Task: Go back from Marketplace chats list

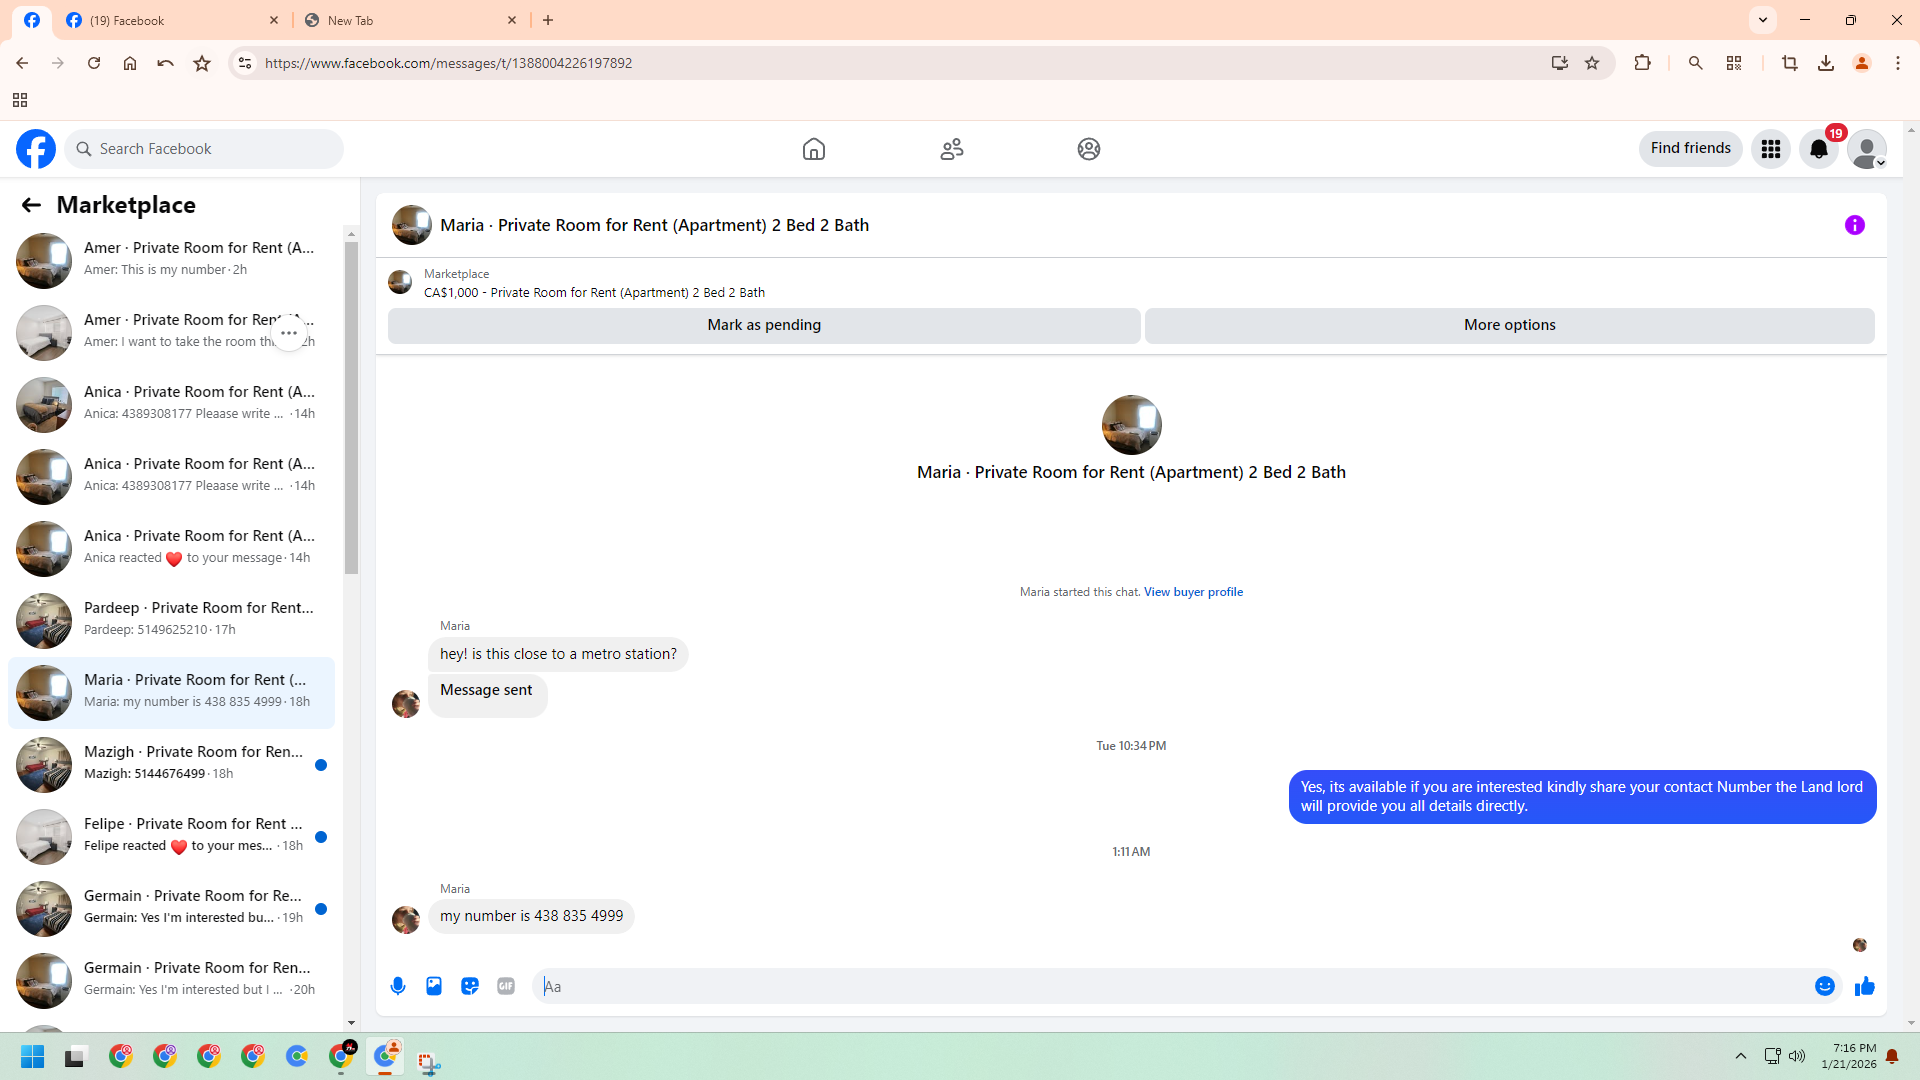Action: click(31, 205)
